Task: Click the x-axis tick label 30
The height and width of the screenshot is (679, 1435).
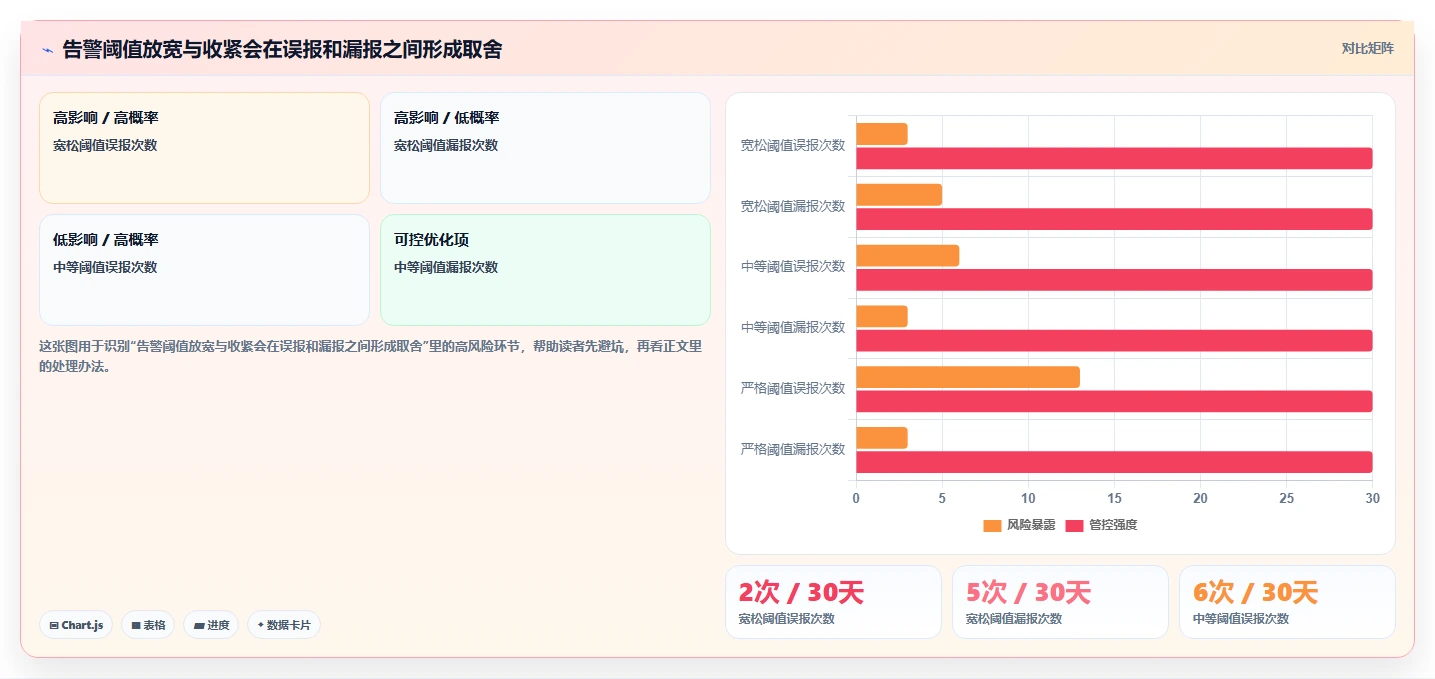Action: pyautogui.click(x=1373, y=498)
